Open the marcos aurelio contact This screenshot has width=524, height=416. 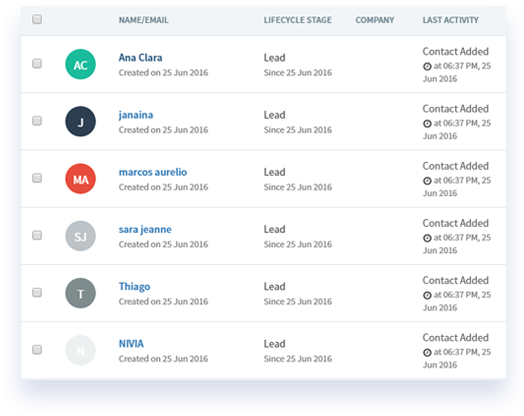pos(153,172)
